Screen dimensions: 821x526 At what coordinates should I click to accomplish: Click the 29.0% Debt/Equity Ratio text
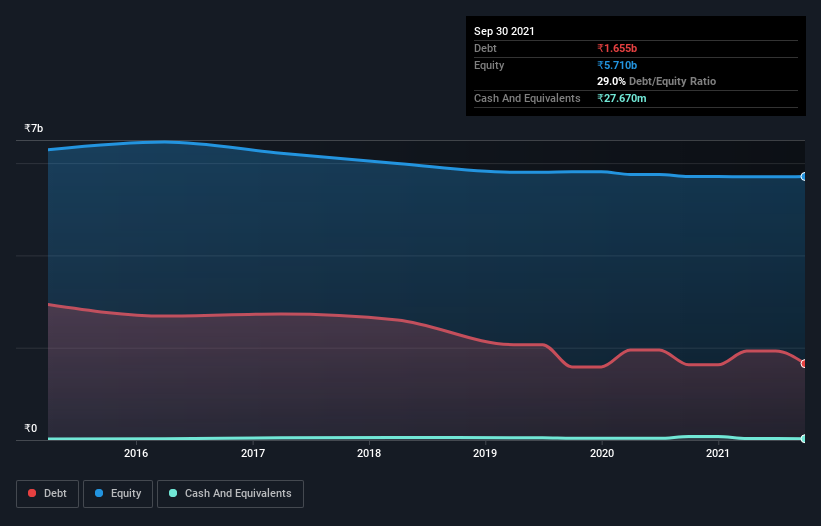(657, 81)
